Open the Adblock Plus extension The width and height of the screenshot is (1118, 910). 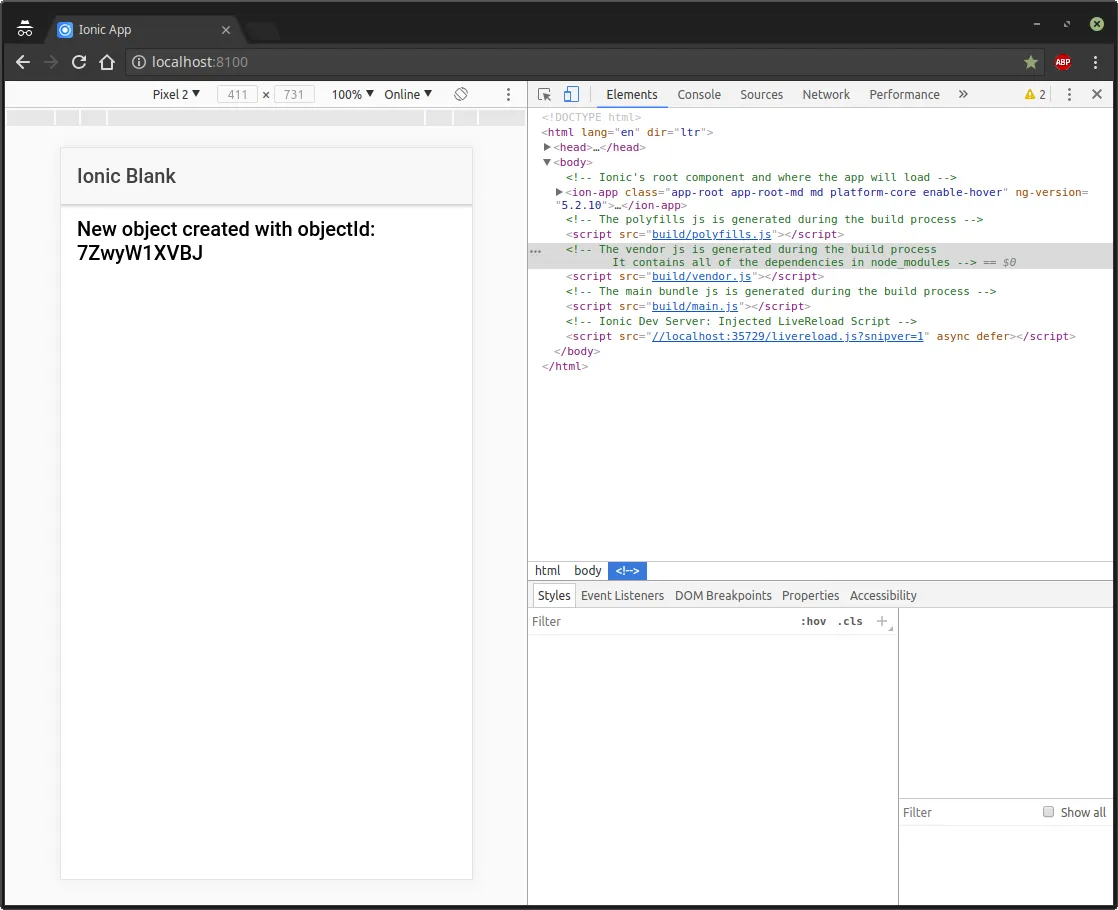pos(1062,62)
